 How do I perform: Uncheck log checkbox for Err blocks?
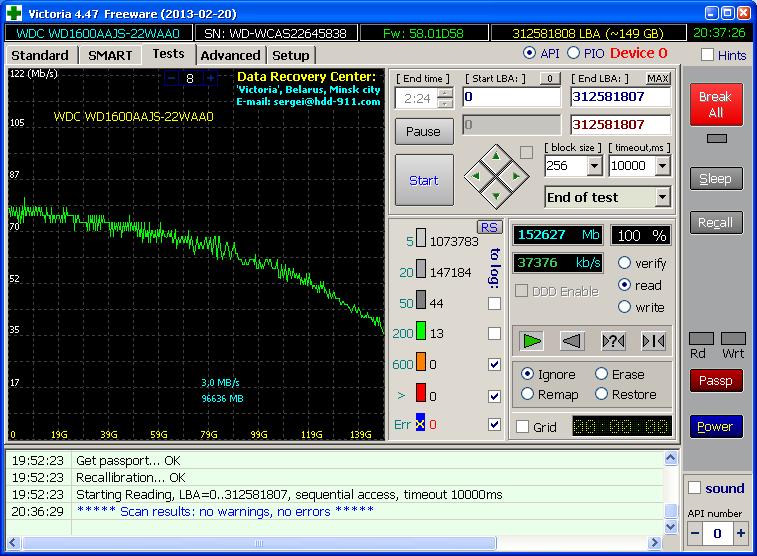[x=494, y=424]
